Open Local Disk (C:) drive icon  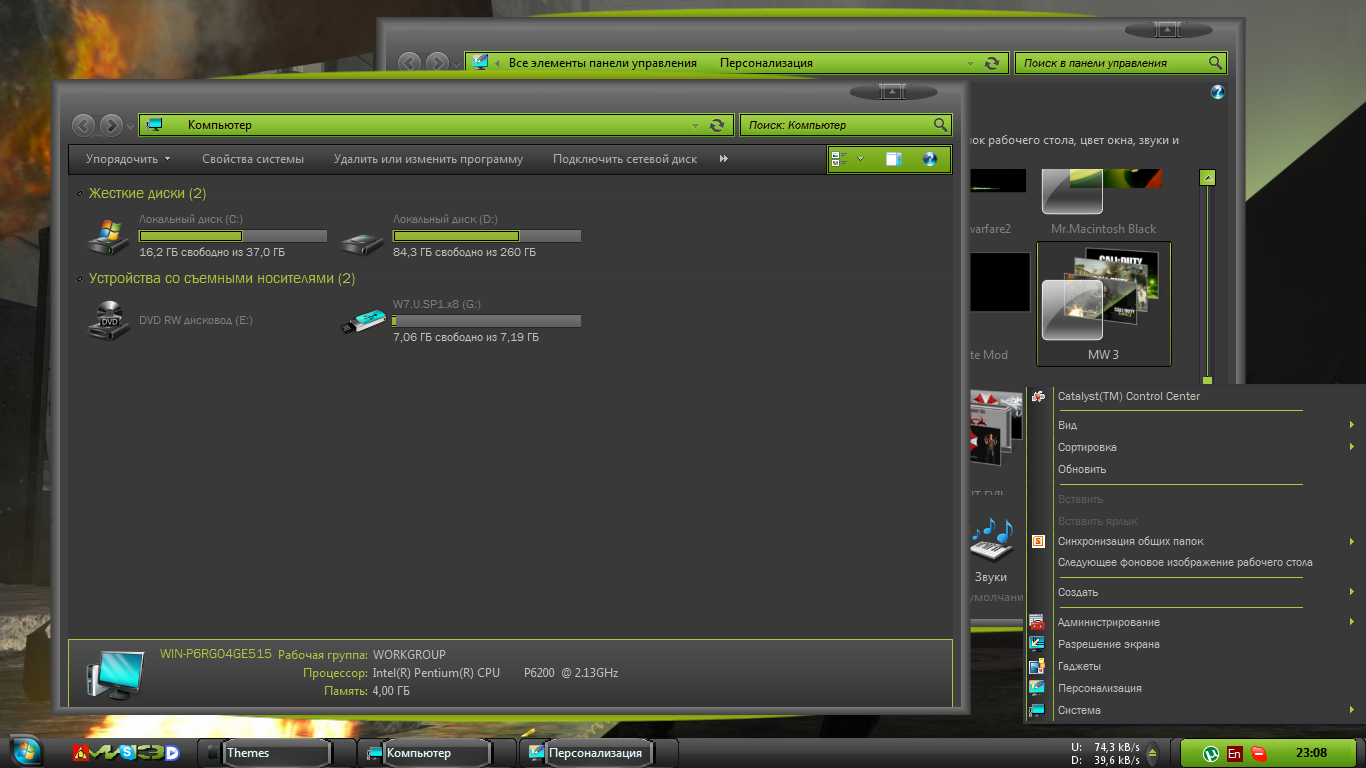(108, 236)
